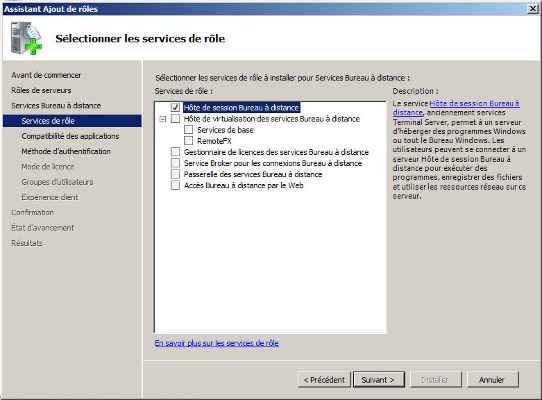Click the État d'avancement step
Screen dimensions: 542x400
[x=43, y=227]
